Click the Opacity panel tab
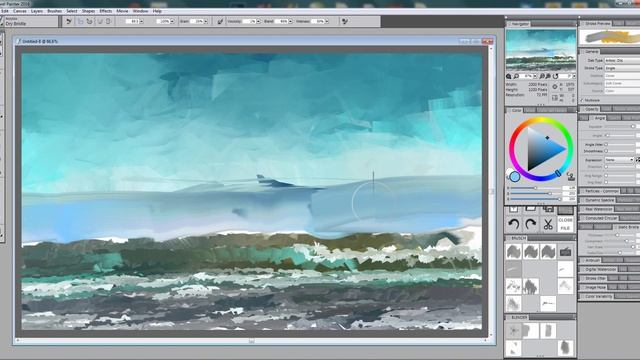640x360 pixels. click(x=591, y=109)
